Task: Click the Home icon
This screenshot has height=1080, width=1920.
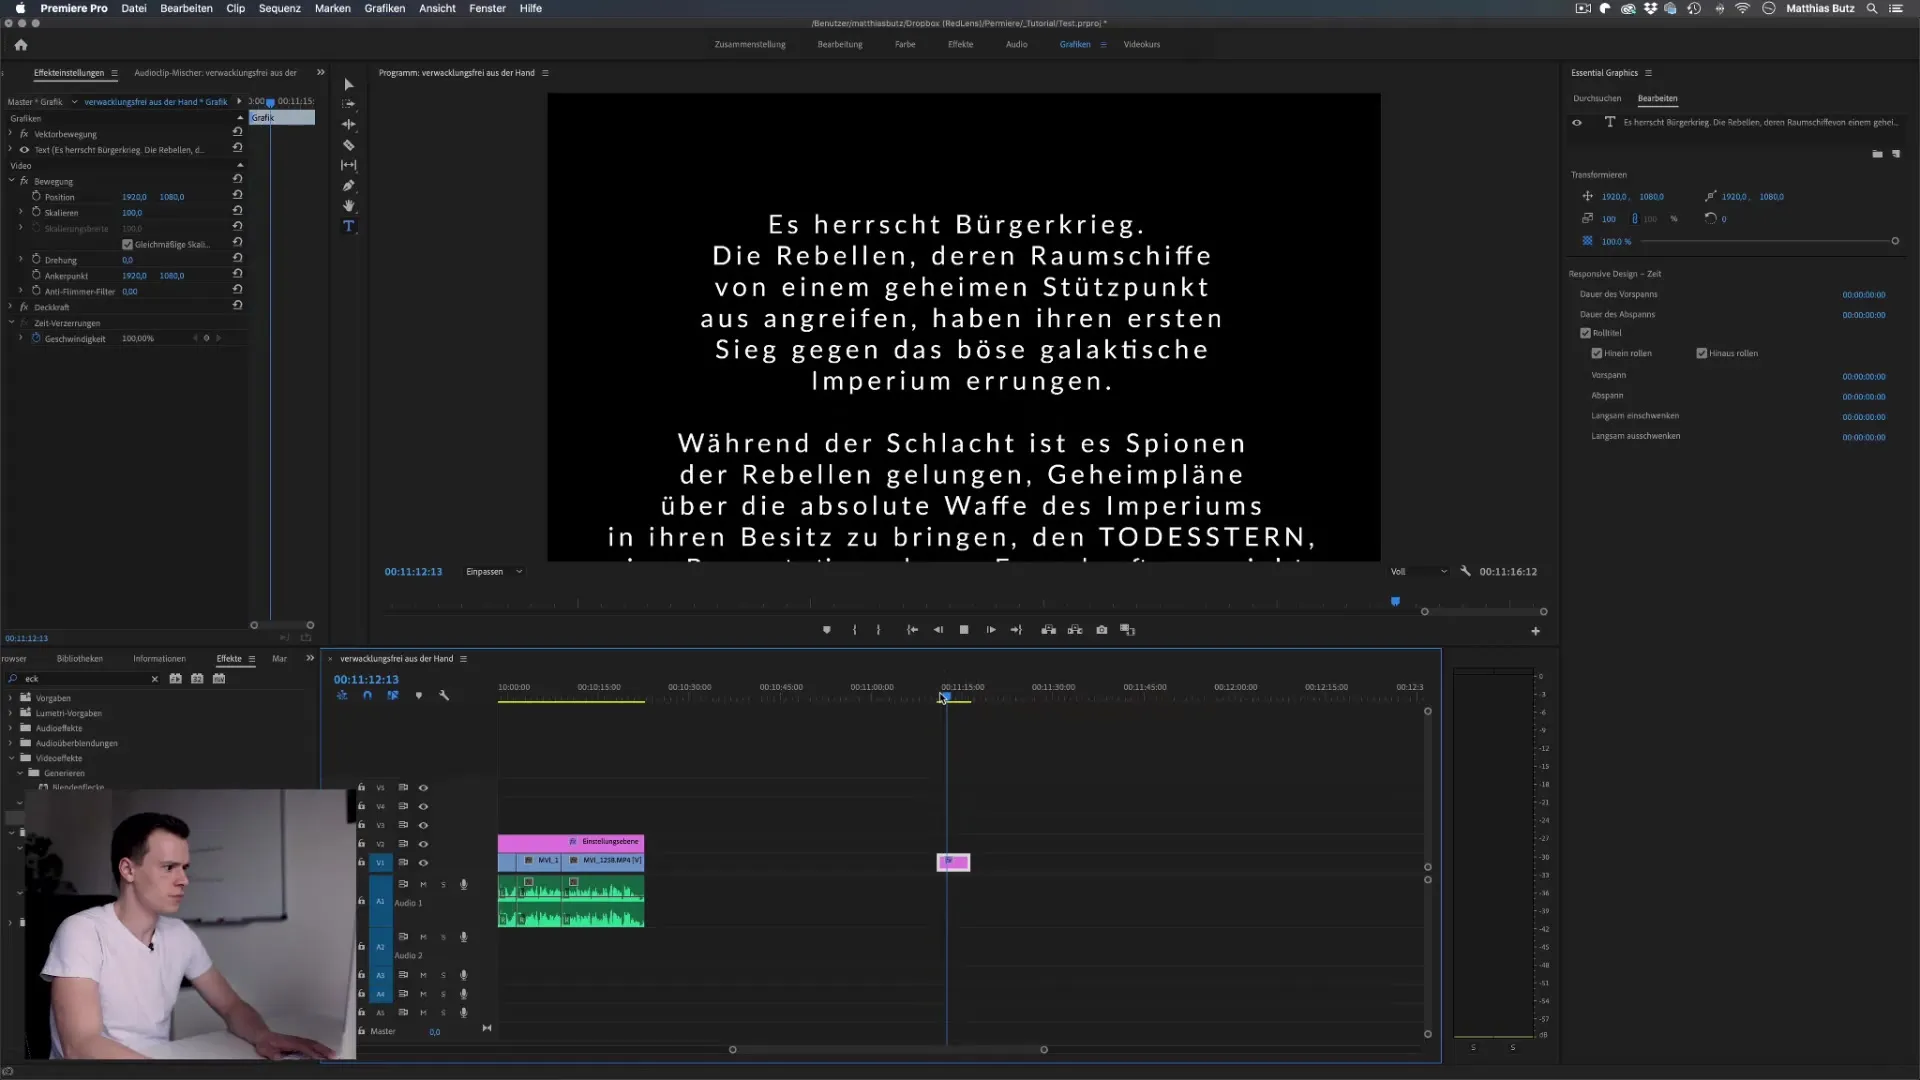Action: pos(21,45)
